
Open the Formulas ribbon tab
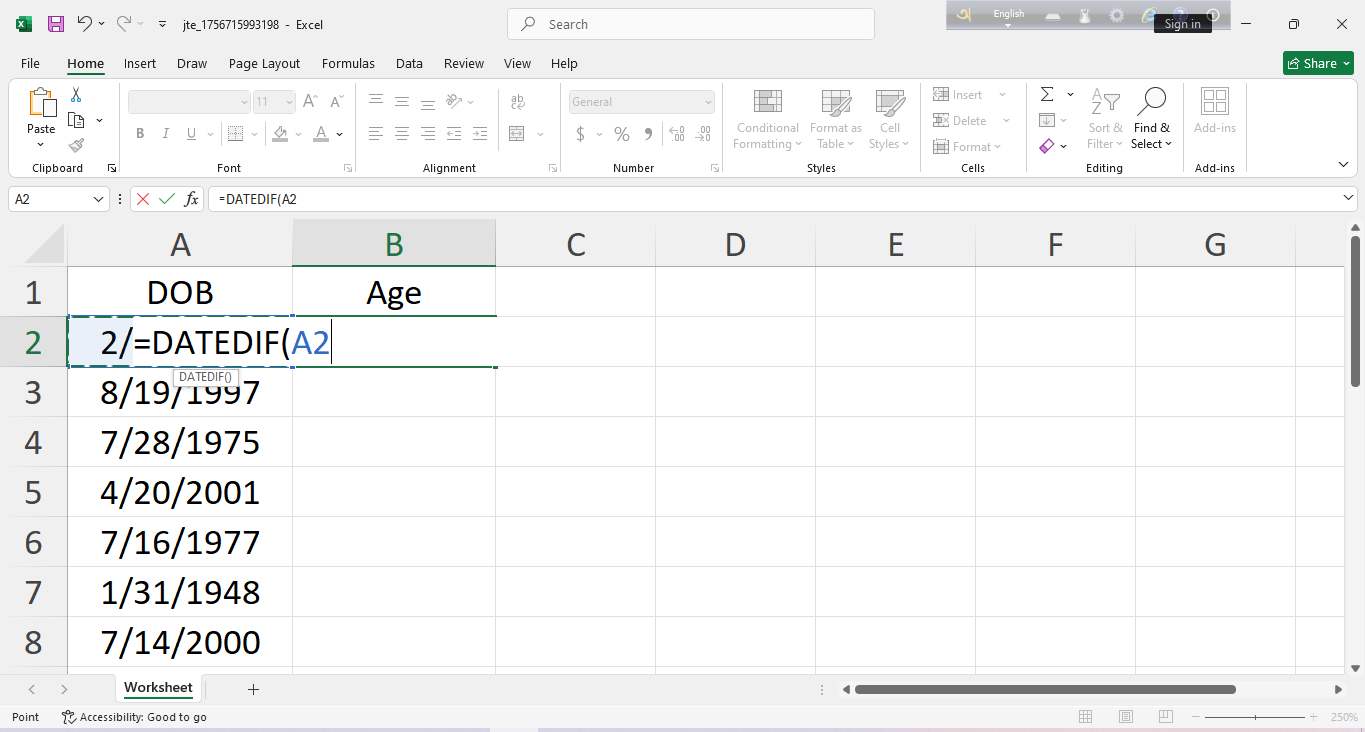click(x=348, y=63)
